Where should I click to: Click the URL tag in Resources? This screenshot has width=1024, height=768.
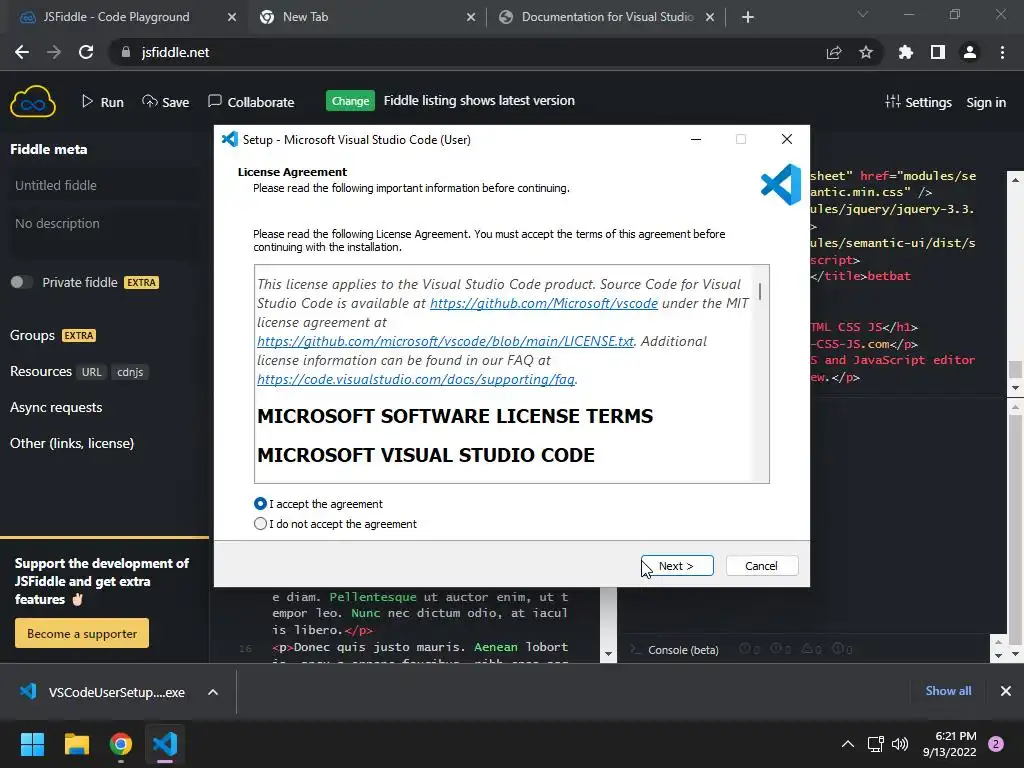(x=91, y=372)
